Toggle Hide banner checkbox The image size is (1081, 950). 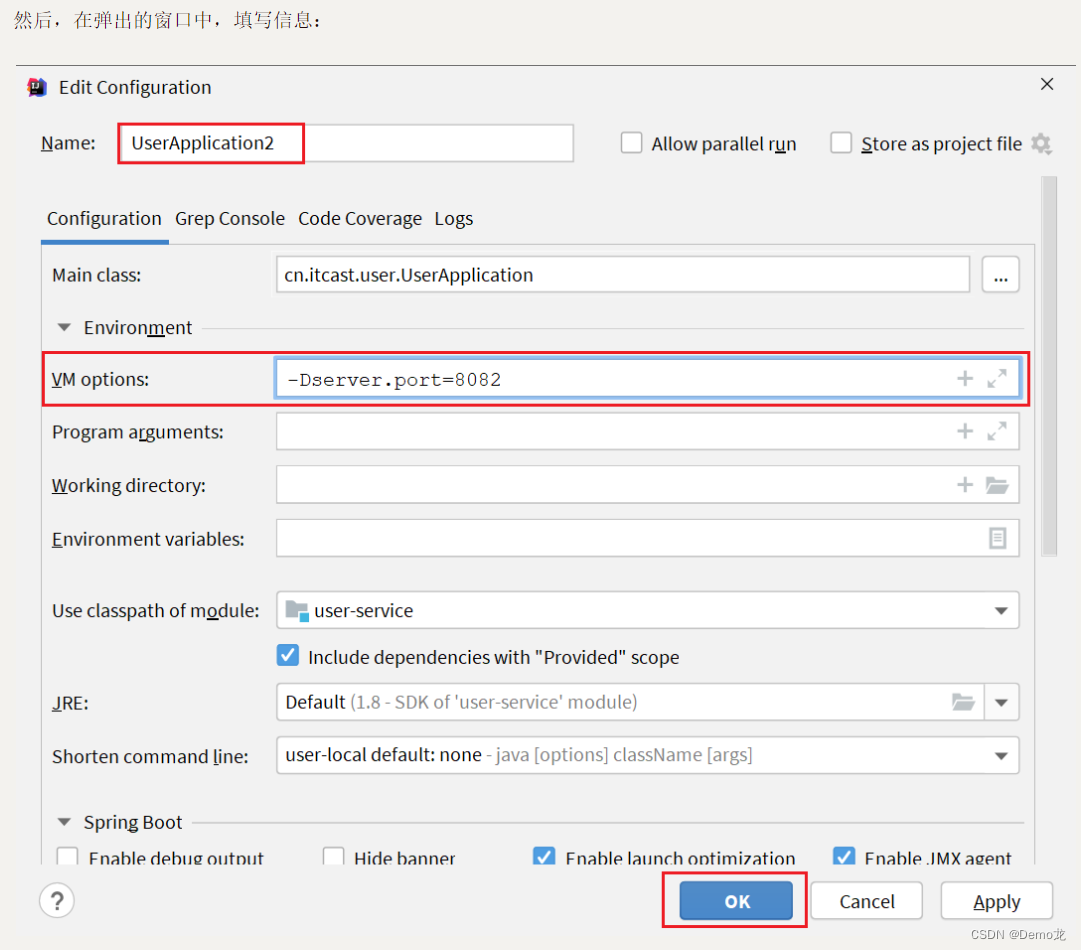click(x=334, y=856)
